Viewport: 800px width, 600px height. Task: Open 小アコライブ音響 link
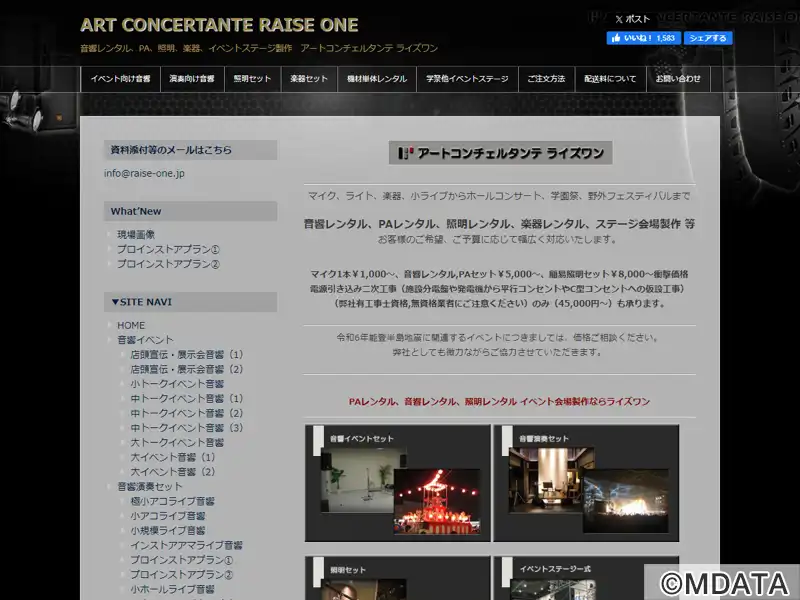(168, 516)
